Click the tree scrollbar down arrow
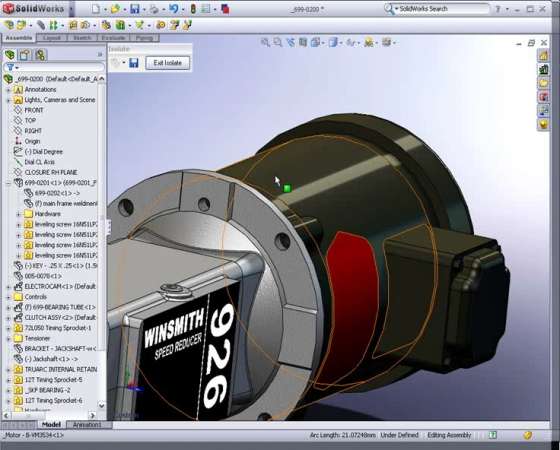This screenshot has width=560, height=450. pos(101,406)
